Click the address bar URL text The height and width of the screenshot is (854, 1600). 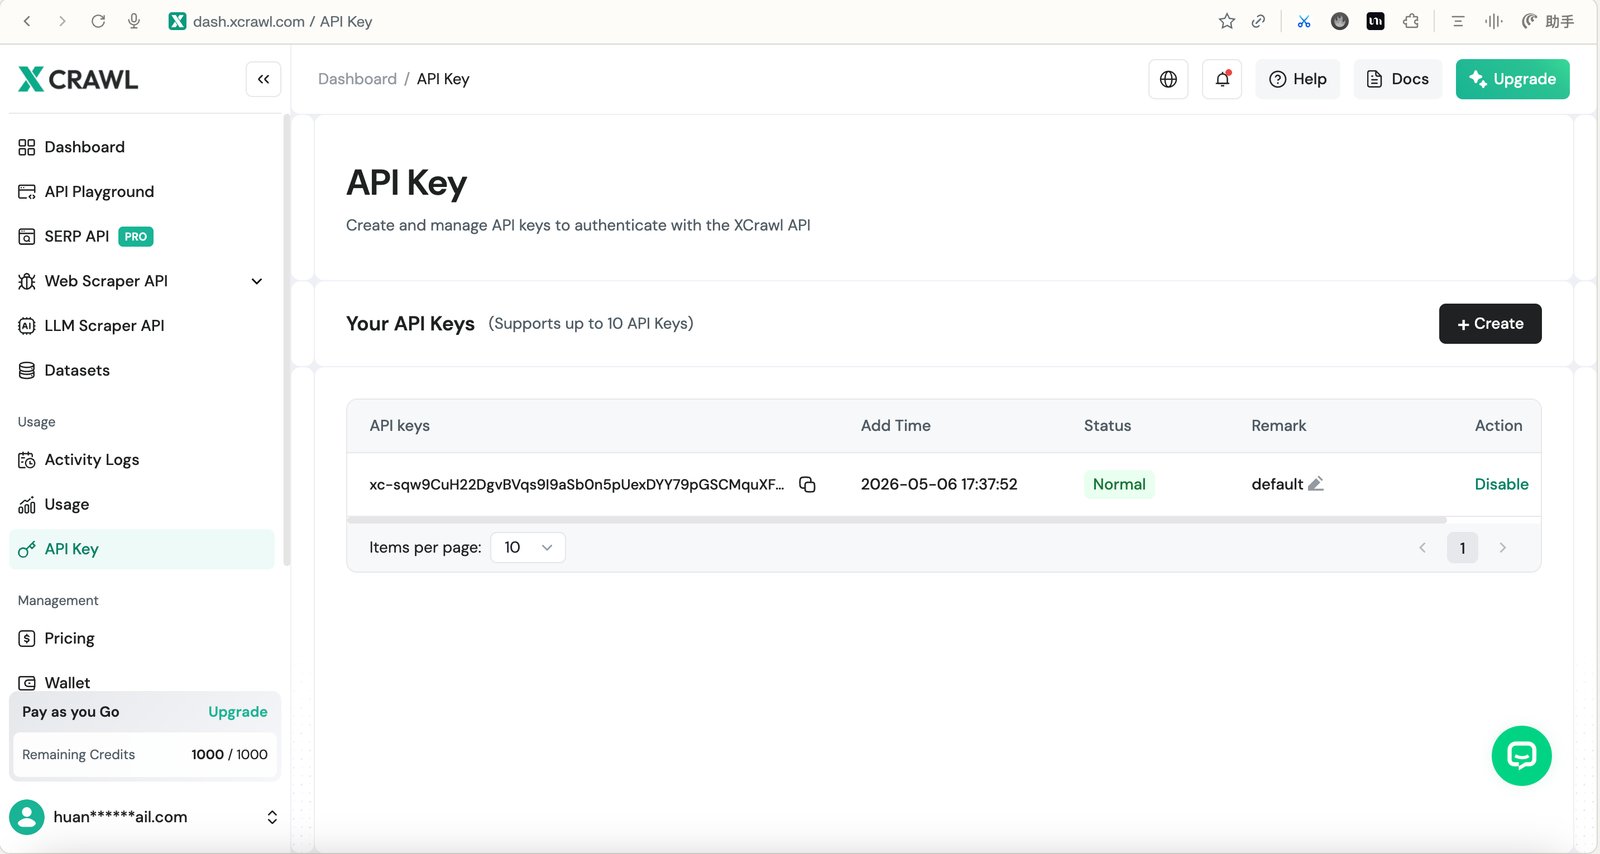tap(282, 21)
